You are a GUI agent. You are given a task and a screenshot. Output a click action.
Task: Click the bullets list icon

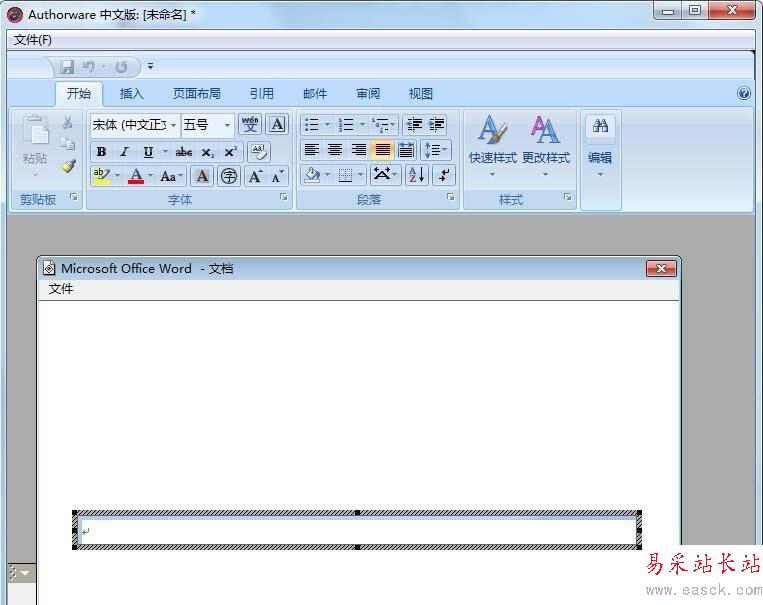pyautogui.click(x=311, y=125)
